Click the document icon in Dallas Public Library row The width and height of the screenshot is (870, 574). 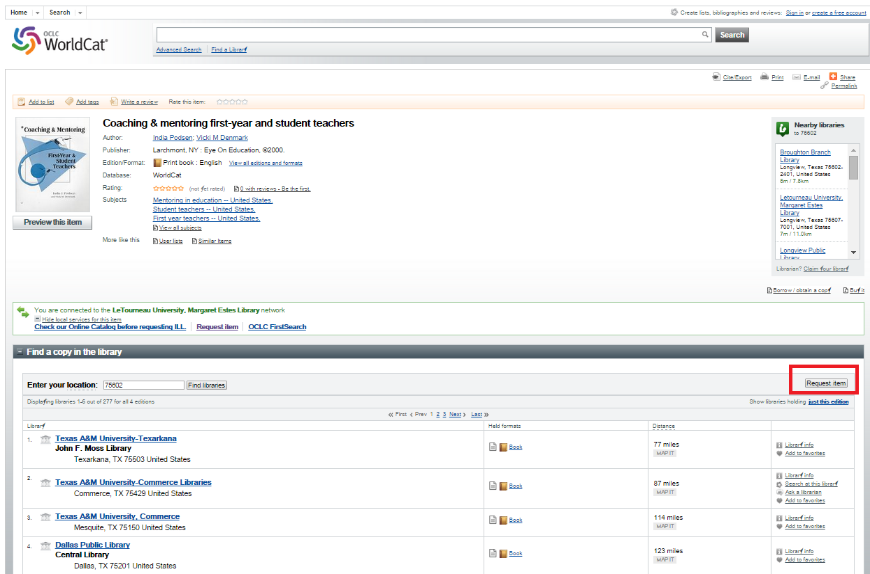pyautogui.click(x=493, y=553)
